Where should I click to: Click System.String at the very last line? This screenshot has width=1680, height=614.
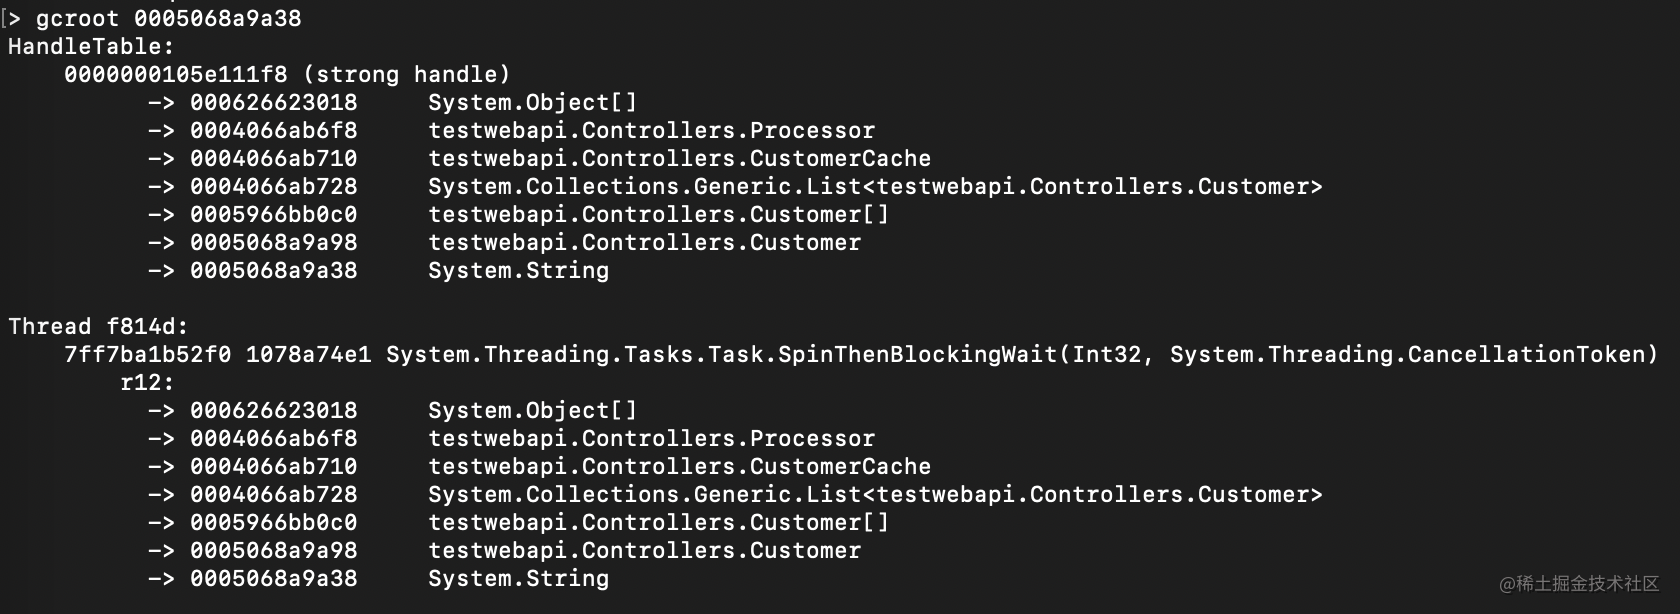(x=518, y=579)
